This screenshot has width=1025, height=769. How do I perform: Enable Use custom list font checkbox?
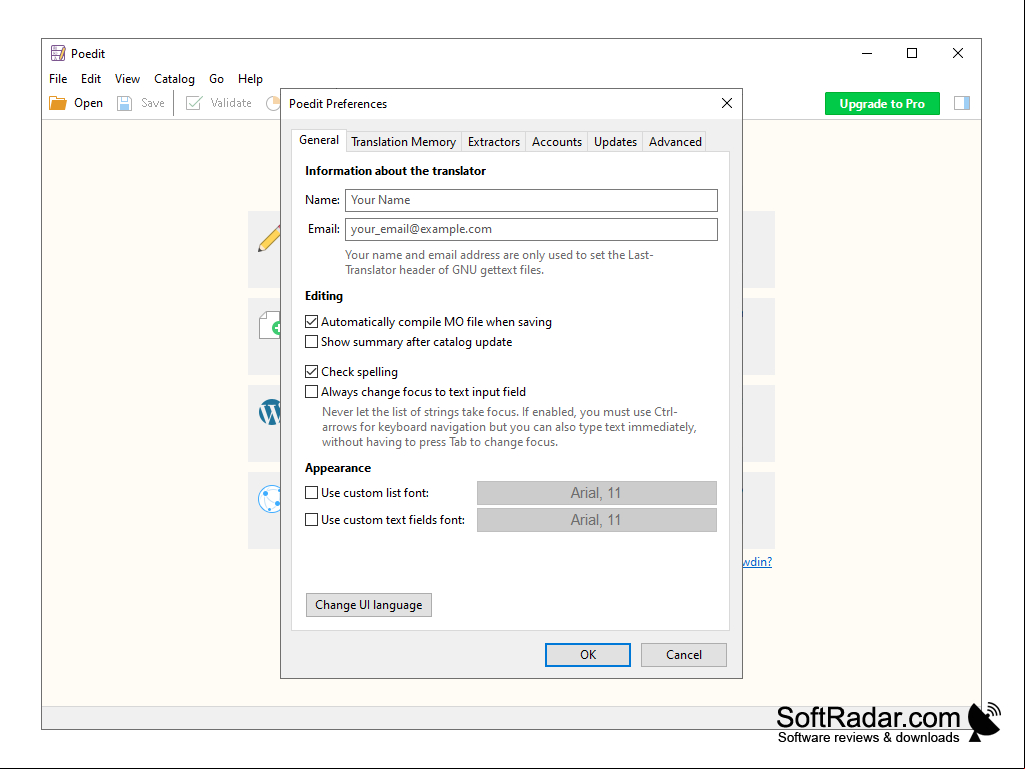click(x=312, y=493)
